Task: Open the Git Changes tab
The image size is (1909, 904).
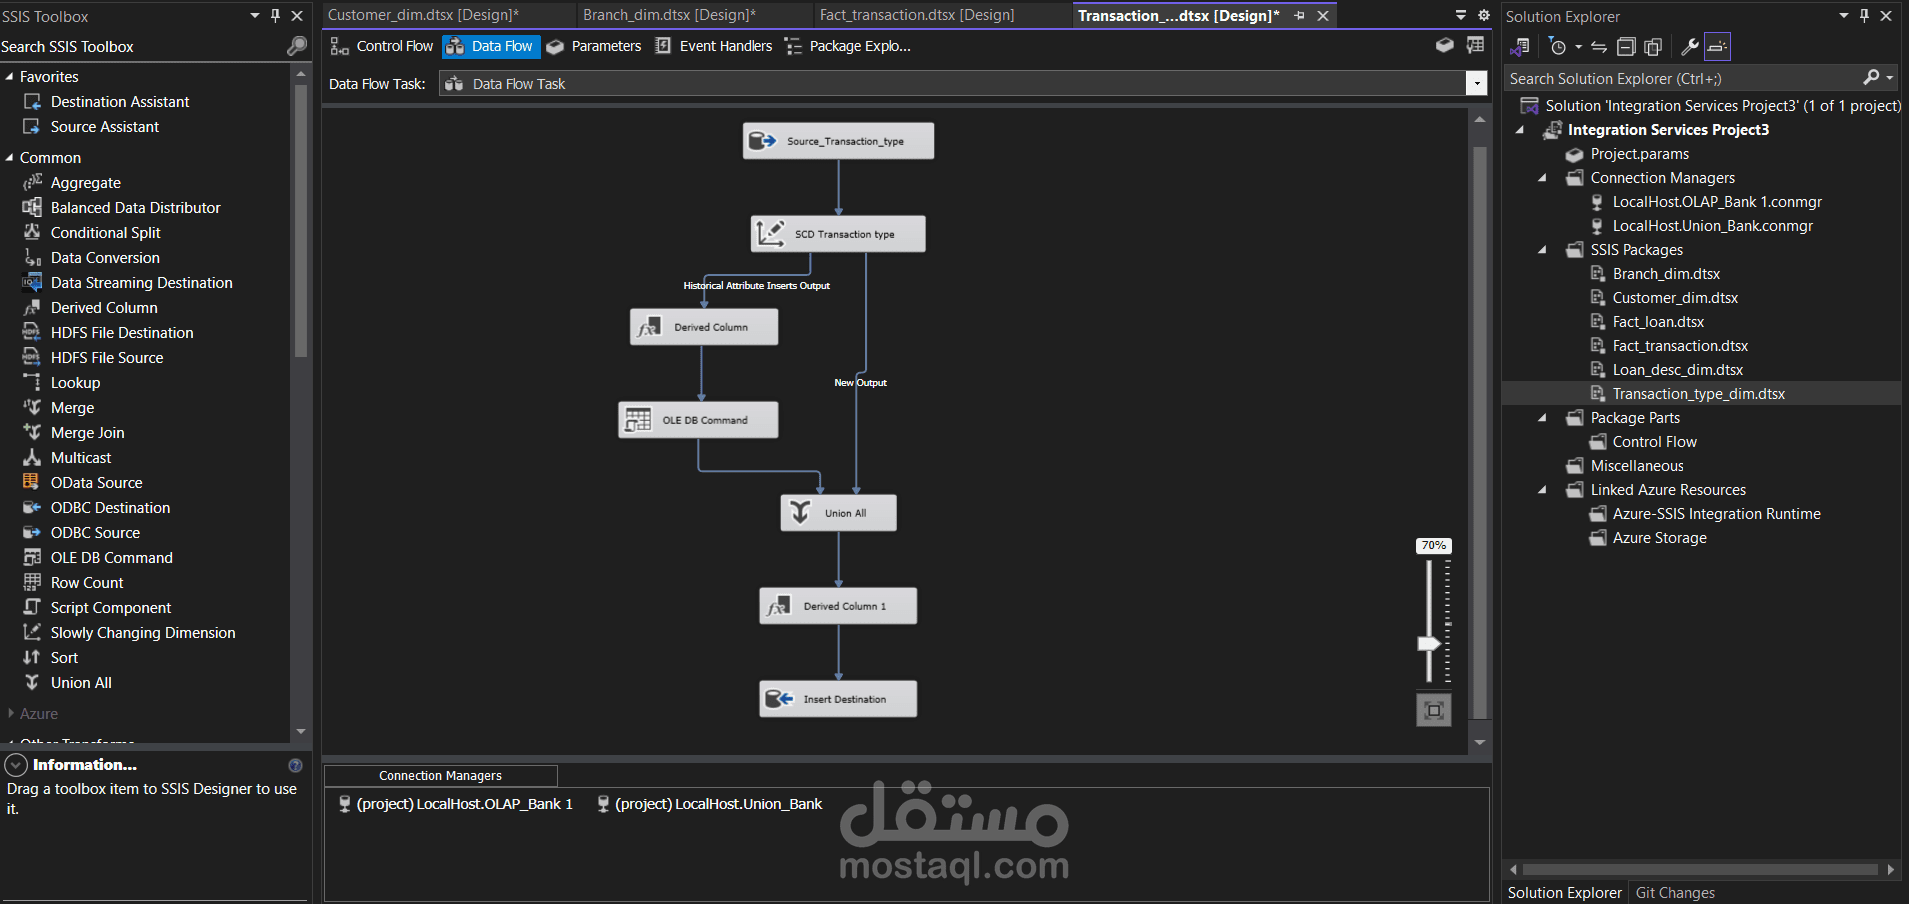Action: pos(1675,893)
